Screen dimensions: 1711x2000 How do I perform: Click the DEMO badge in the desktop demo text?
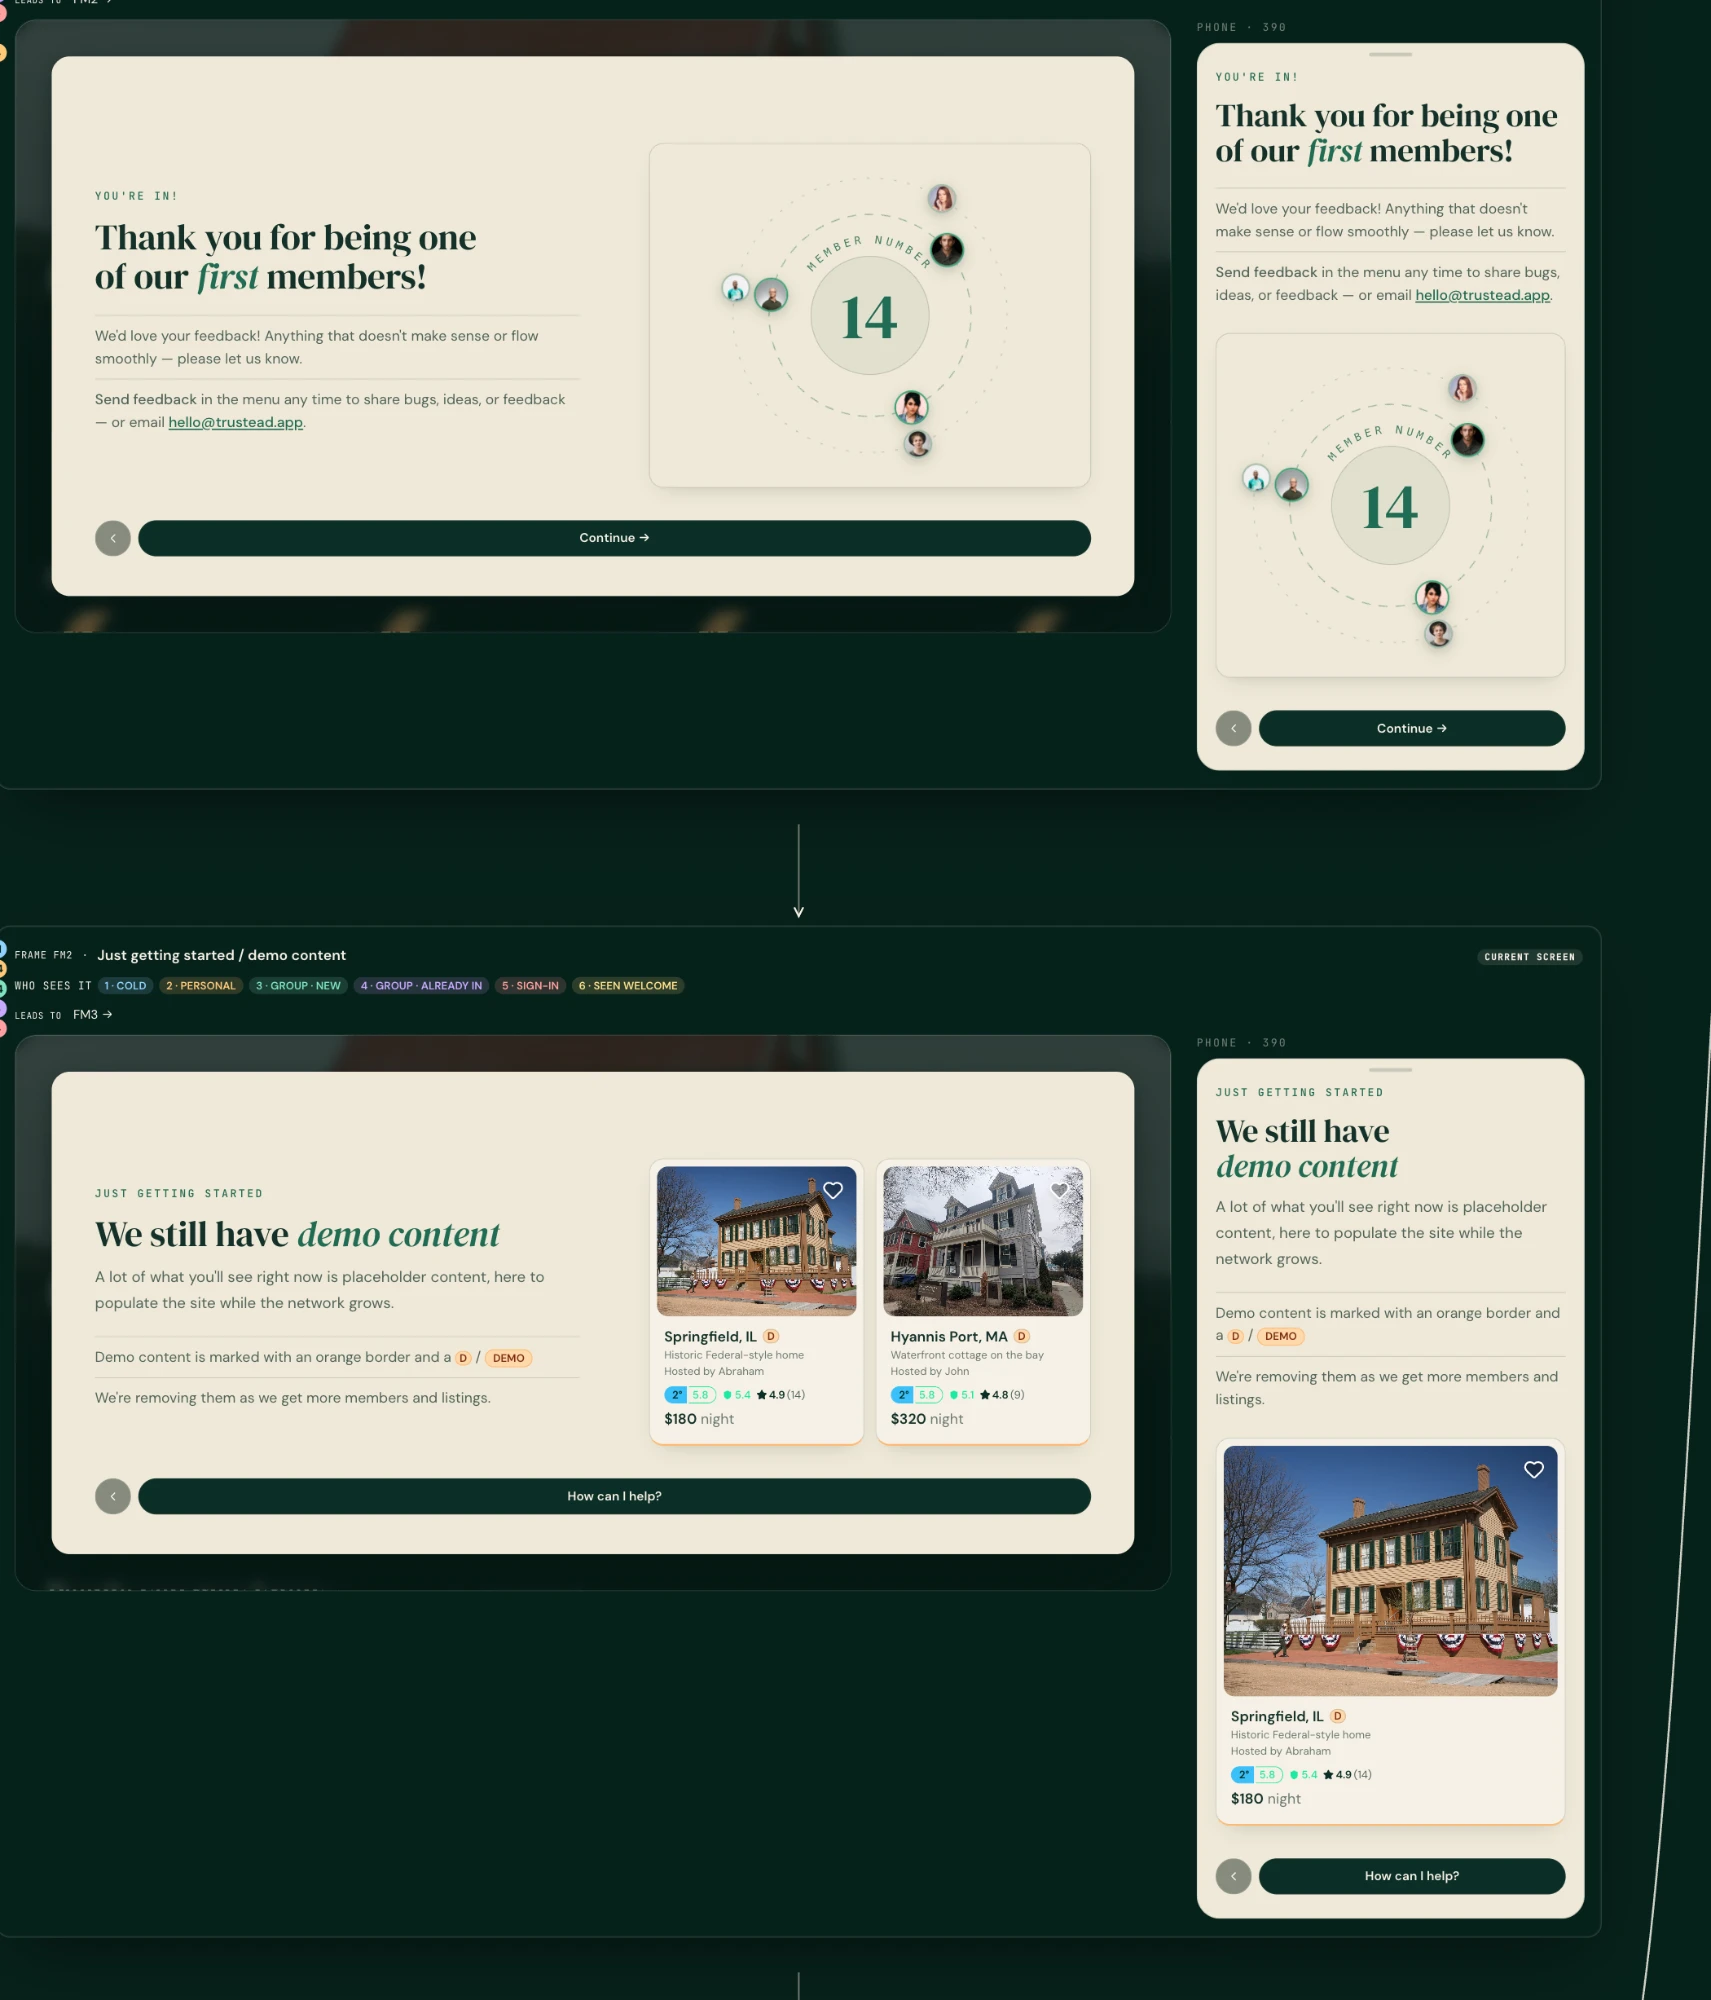(x=509, y=1358)
